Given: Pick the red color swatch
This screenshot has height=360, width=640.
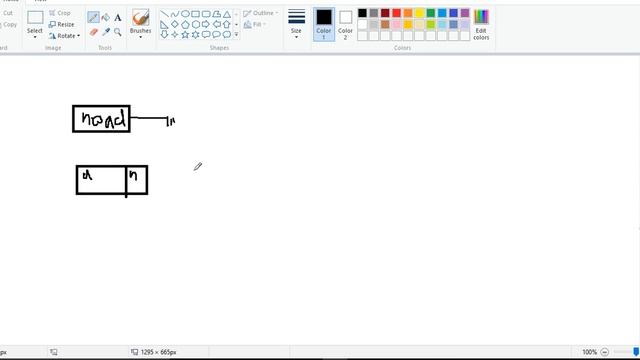Looking at the screenshot, I should coord(396,13).
